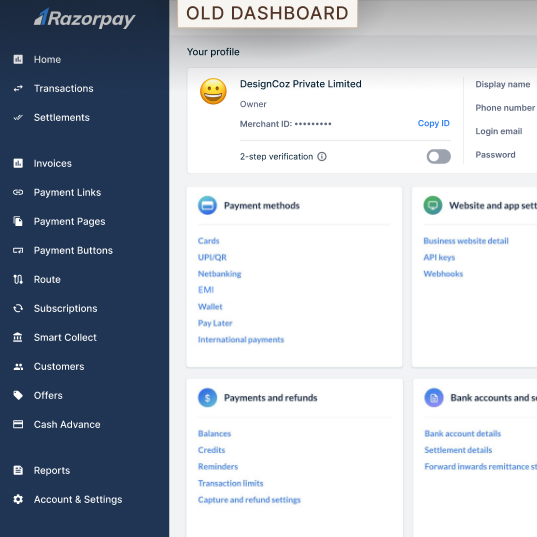Viewport: 537px width, 537px height.
Task: Click the Reports document icon
Action: [x=18, y=470]
